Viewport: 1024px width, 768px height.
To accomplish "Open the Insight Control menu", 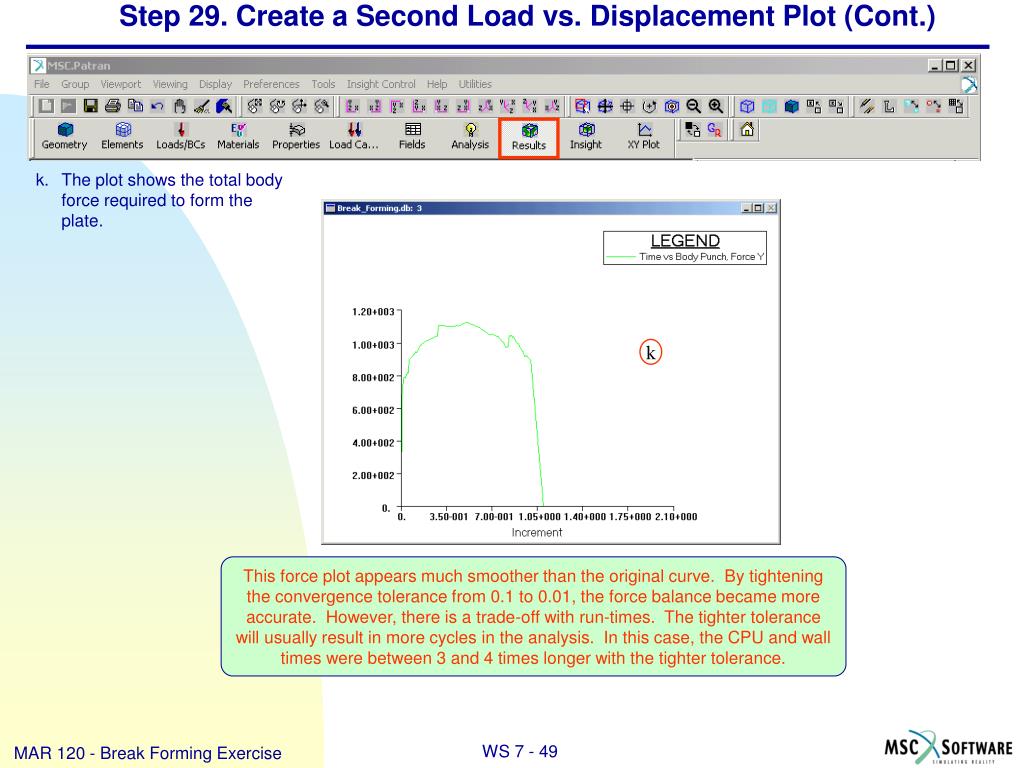I will [381, 84].
